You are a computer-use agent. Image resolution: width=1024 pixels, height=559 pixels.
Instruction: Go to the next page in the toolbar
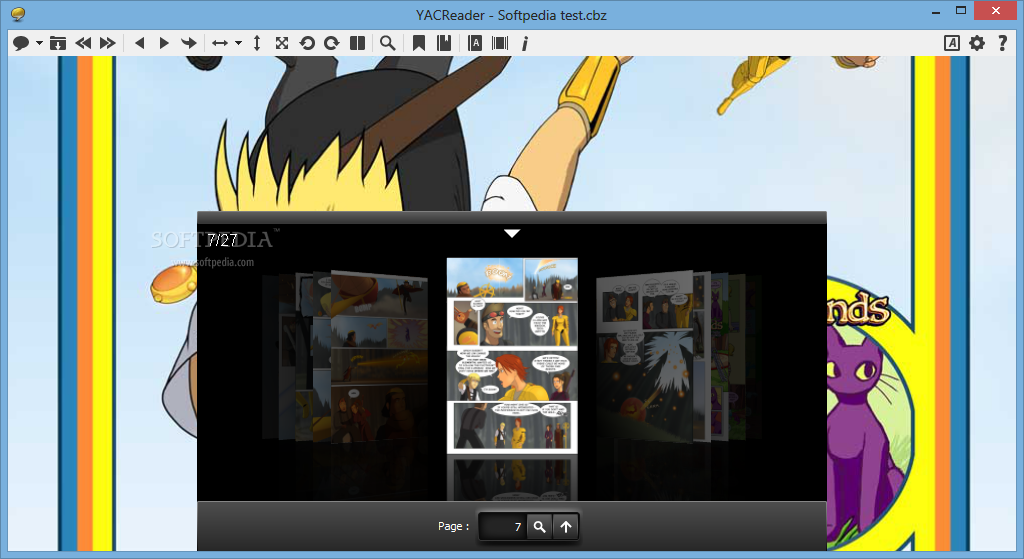[x=164, y=43]
